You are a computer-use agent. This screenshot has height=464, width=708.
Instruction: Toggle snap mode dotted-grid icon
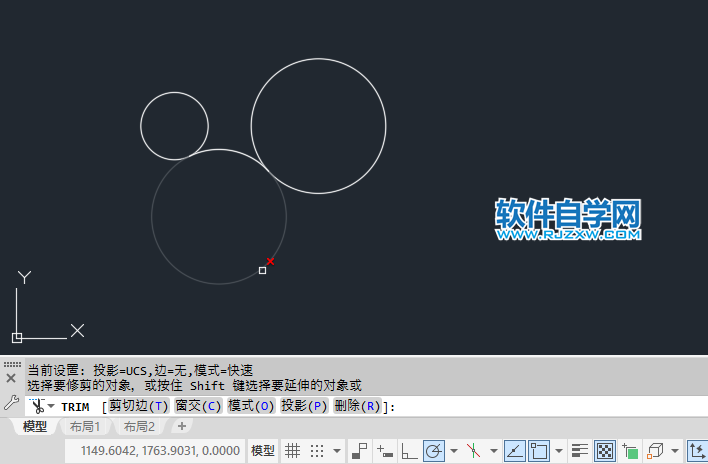[317, 450]
